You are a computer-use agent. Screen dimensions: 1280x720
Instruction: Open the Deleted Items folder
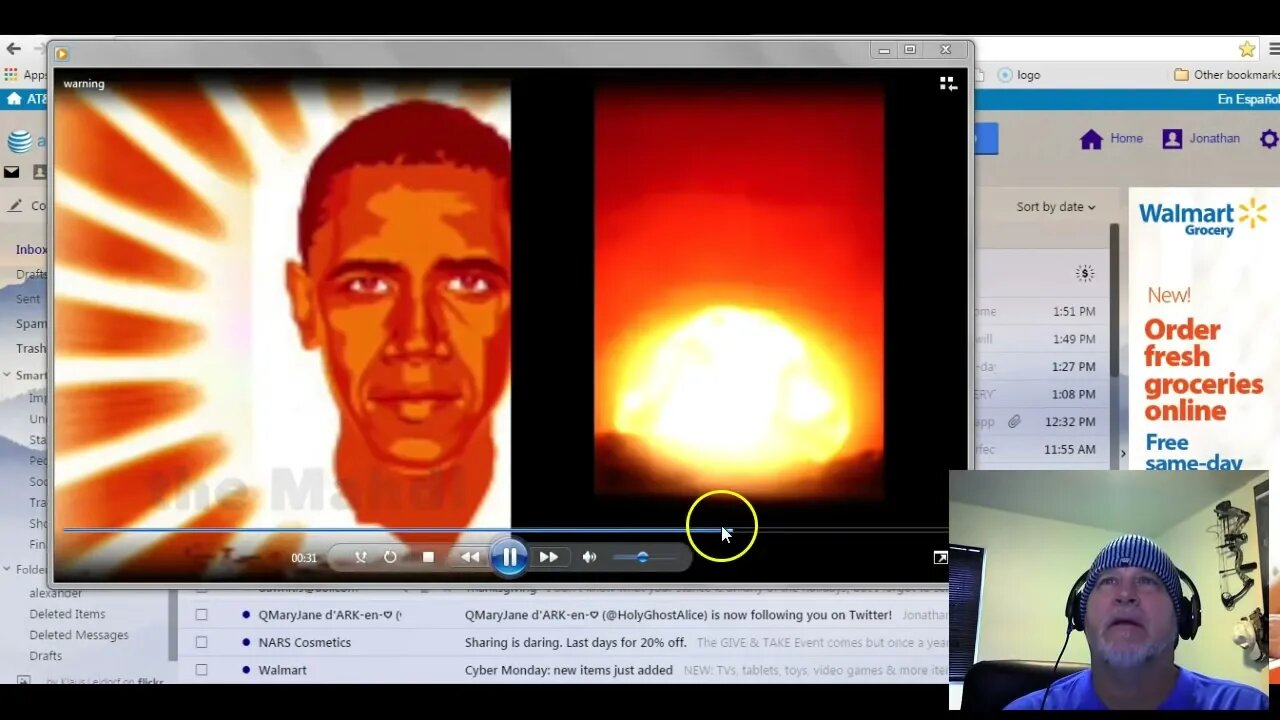tap(67, 614)
